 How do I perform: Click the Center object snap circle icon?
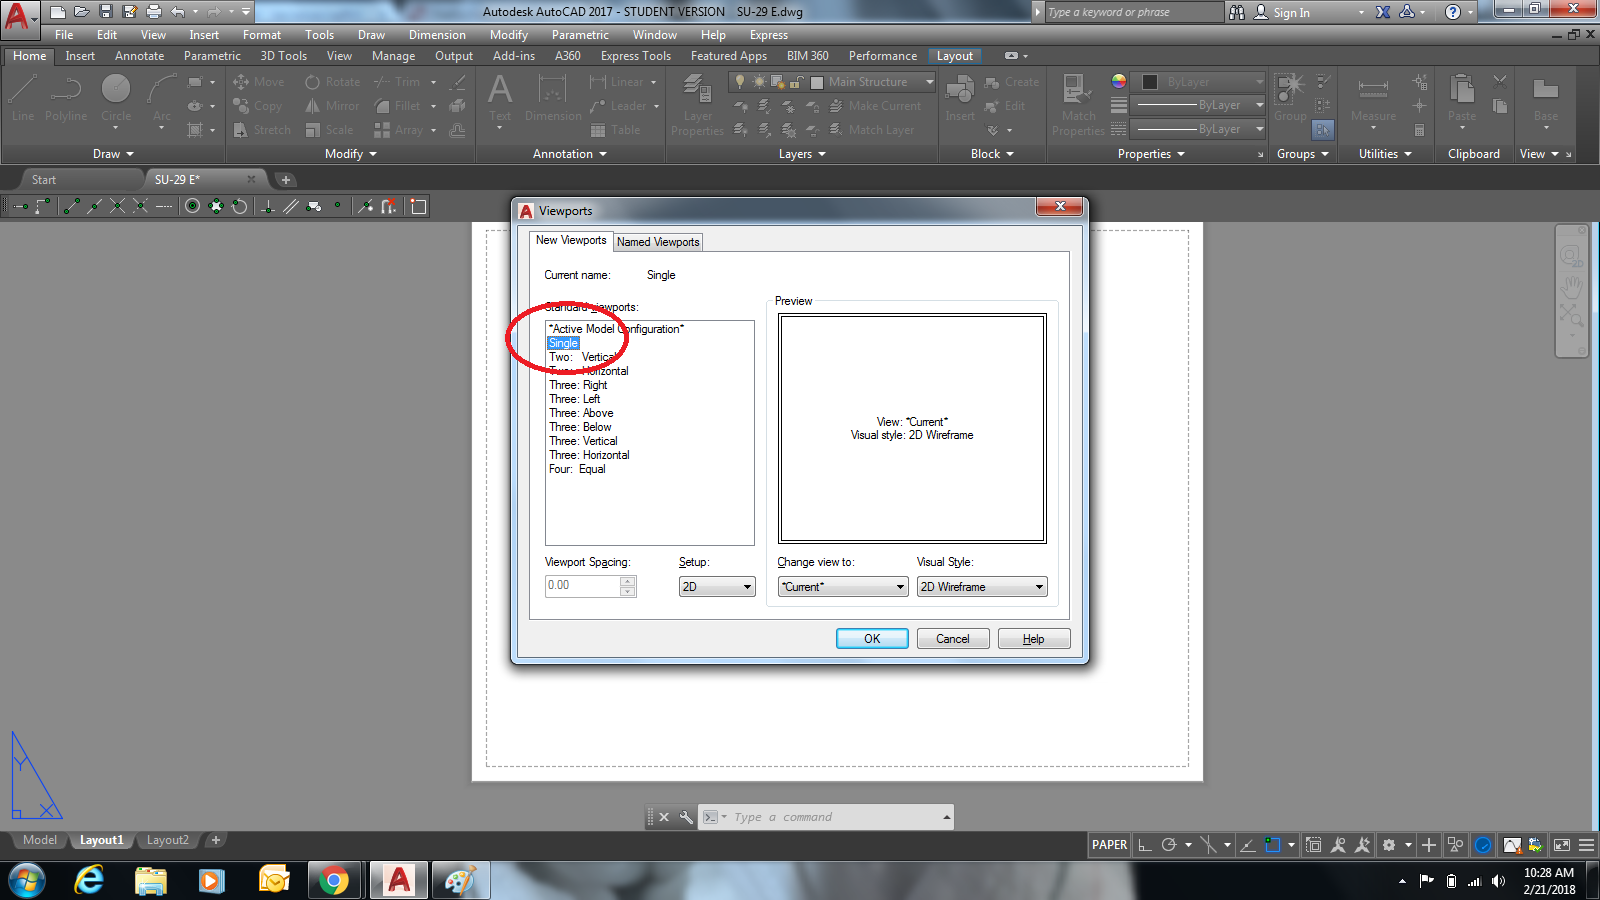[x=192, y=206]
